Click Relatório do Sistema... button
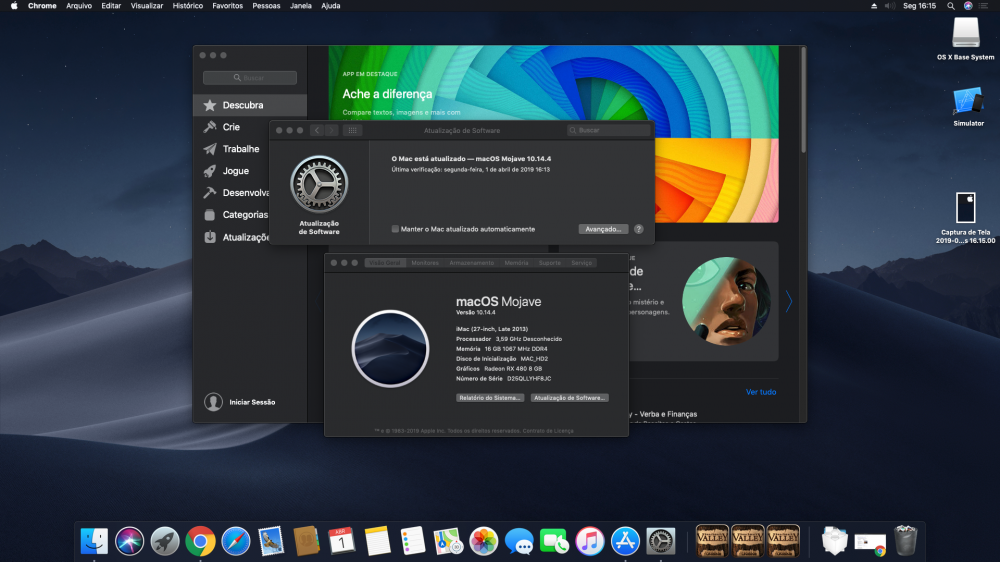1000x562 pixels. [x=490, y=397]
